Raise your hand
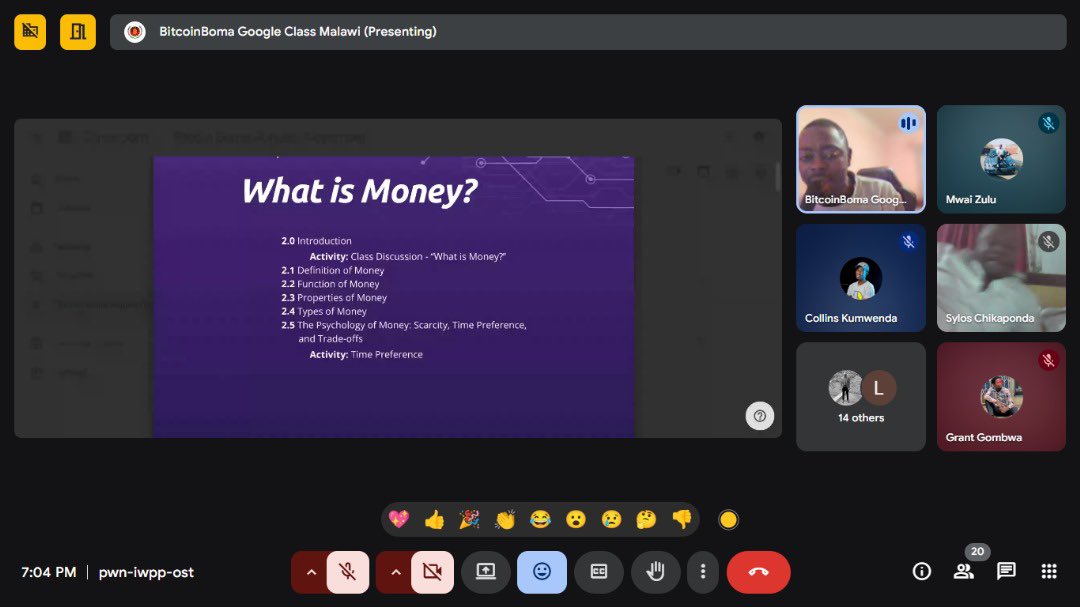Viewport: 1080px width, 607px height. tap(655, 572)
